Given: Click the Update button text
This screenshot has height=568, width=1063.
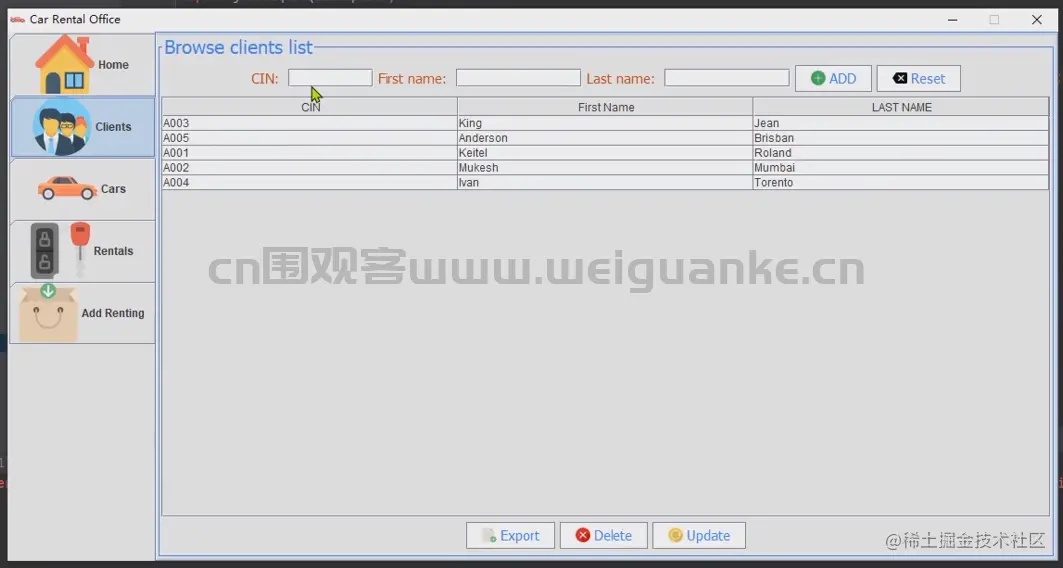Looking at the screenshot, I should (708, 535).
